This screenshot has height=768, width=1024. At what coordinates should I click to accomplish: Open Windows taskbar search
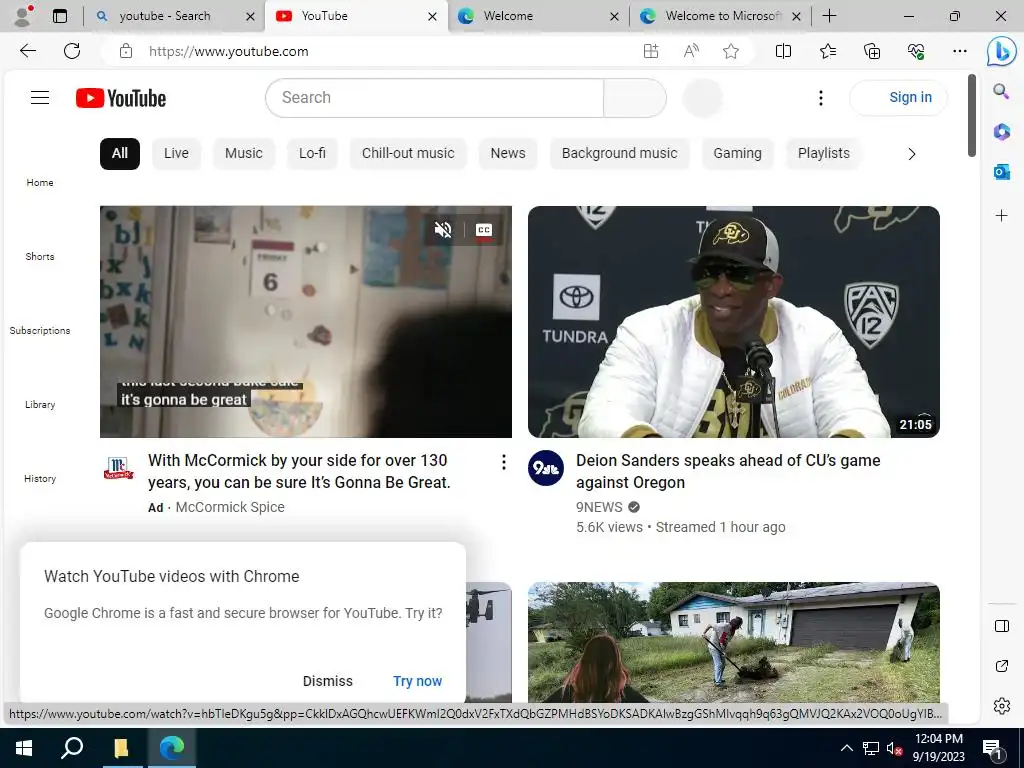click(72, 748)
